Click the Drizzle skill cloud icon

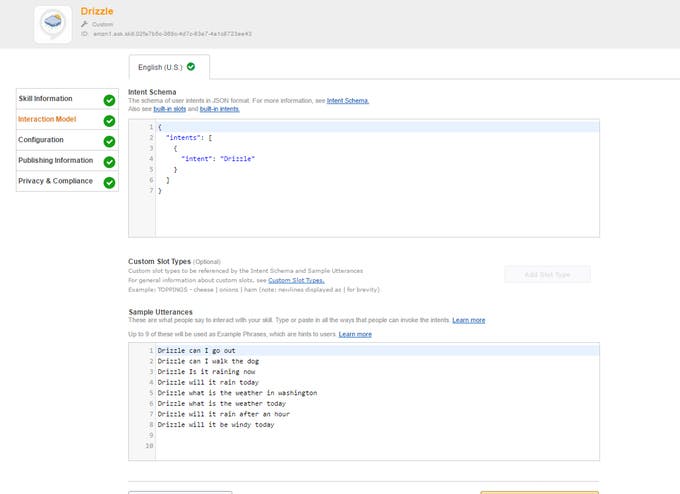[x=53, y=24]
